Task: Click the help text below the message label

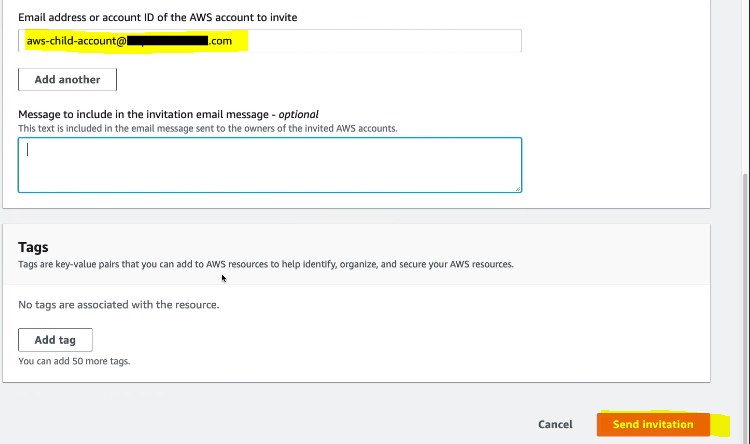Action: click(x=207, y=128)
